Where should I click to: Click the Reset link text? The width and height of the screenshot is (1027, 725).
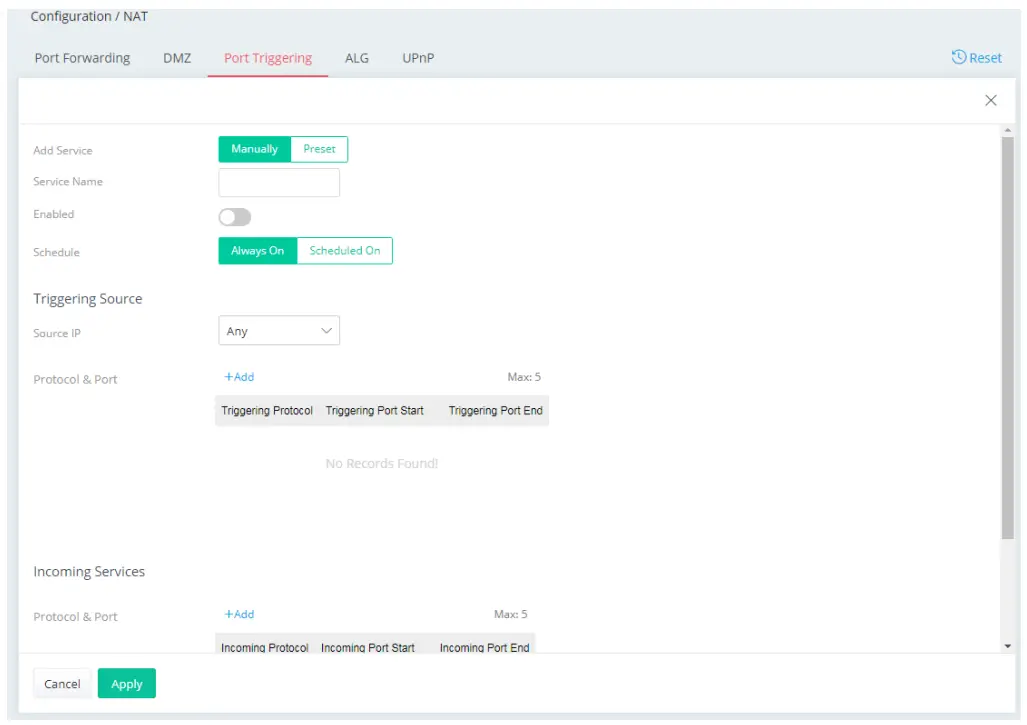[x=985, y=58]
